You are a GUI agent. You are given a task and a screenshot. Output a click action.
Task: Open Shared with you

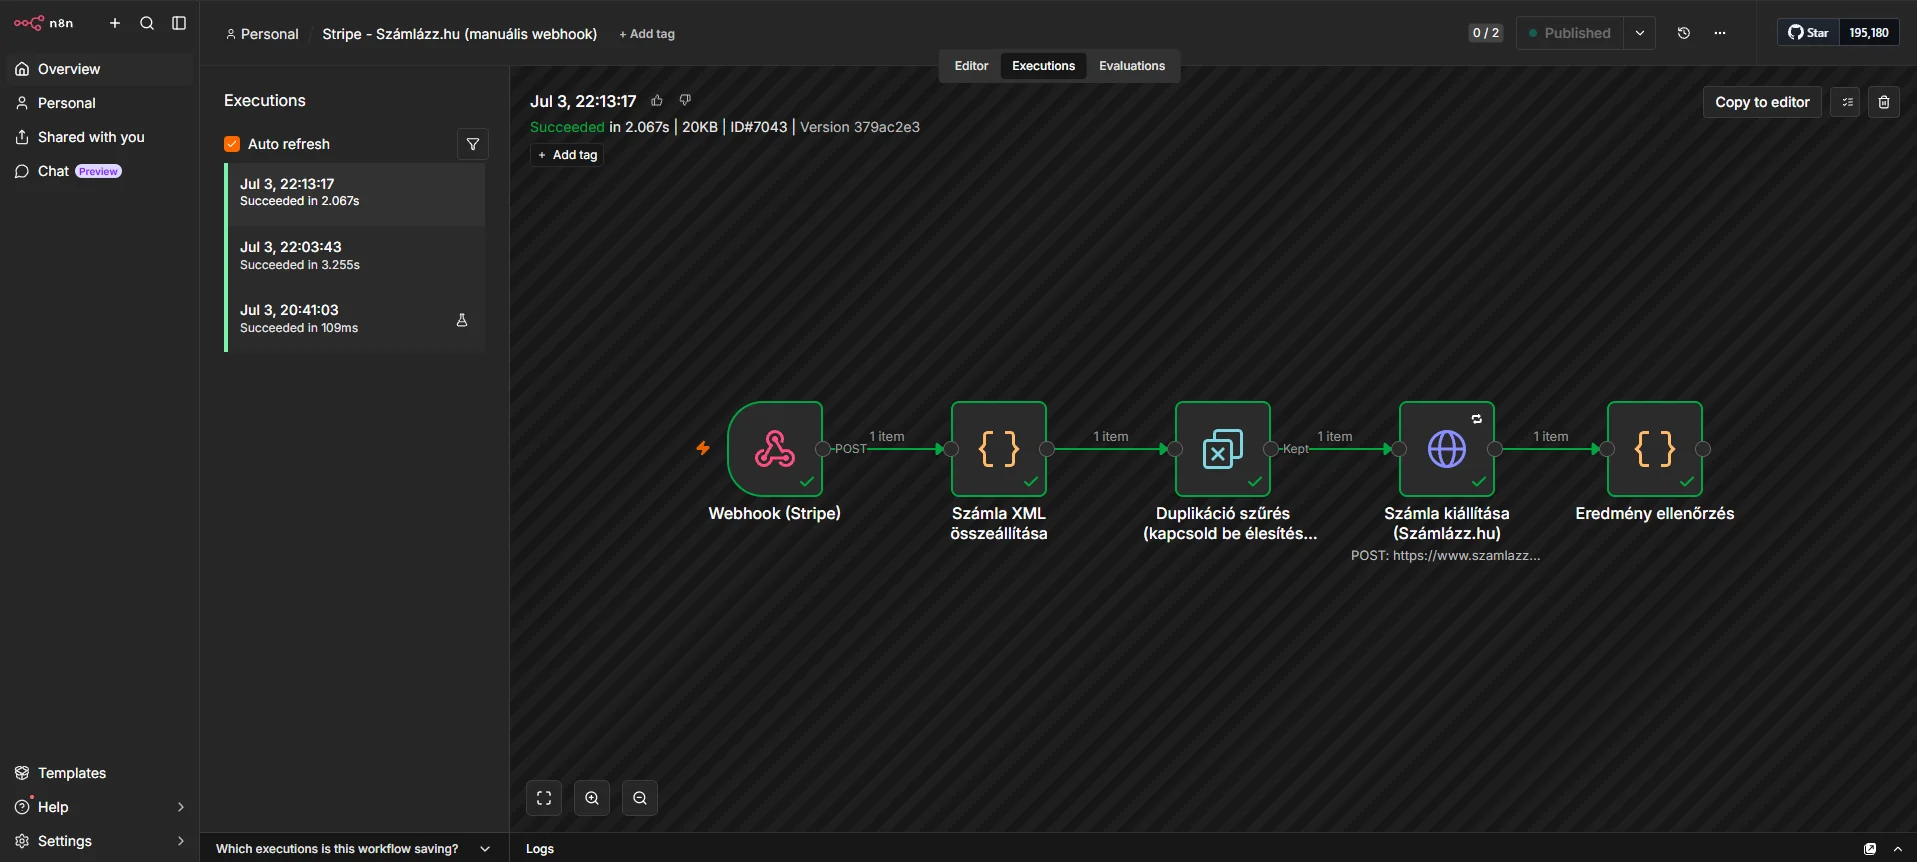click(x=100, y=137)
